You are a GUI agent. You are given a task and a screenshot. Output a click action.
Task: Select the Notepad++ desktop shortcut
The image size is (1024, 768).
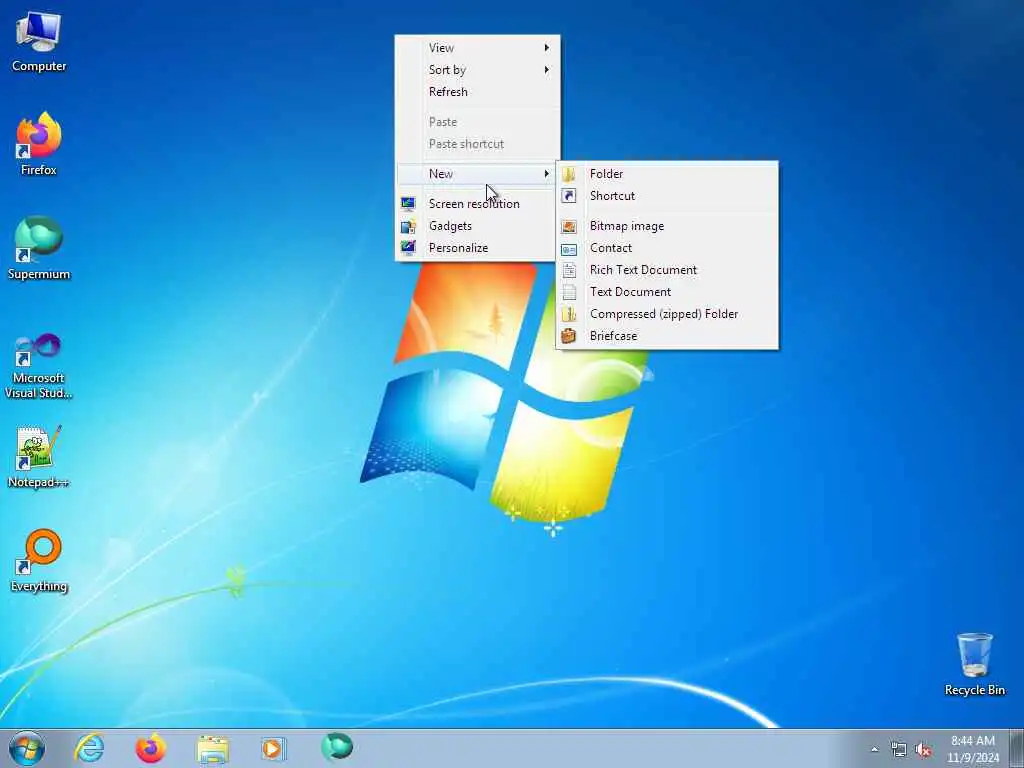39,456
